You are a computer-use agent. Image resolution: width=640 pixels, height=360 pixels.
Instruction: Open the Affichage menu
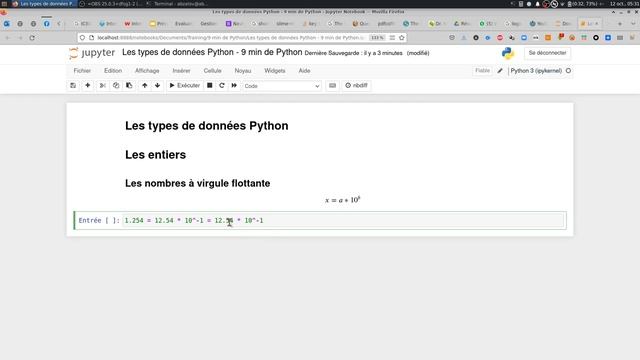click(147, 71)
